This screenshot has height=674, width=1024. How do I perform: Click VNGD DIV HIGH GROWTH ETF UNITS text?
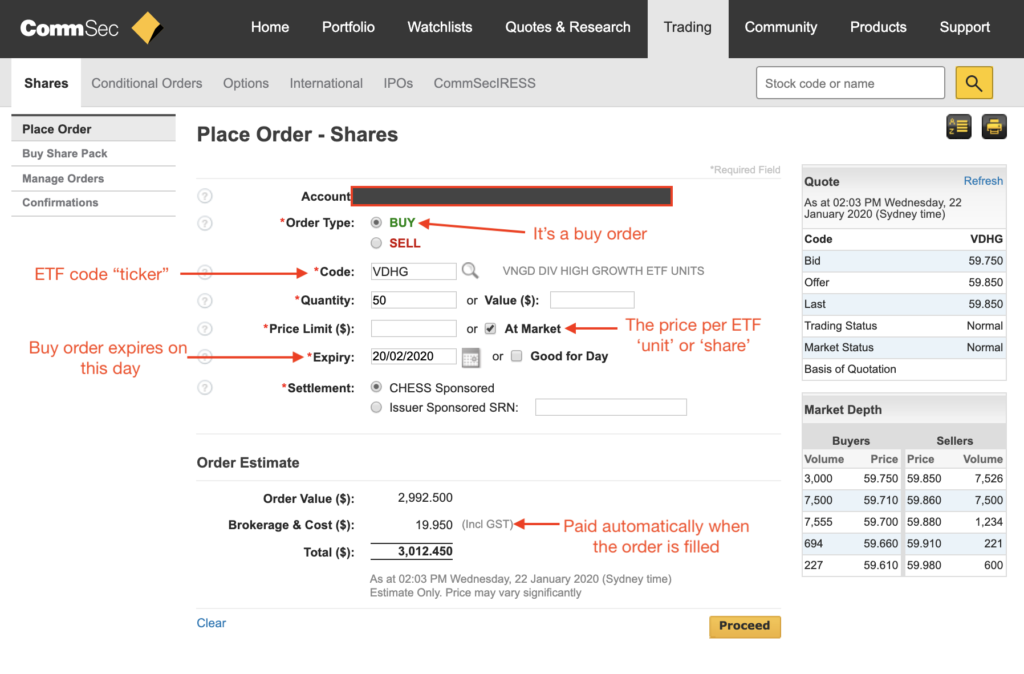tap(603, 271)
